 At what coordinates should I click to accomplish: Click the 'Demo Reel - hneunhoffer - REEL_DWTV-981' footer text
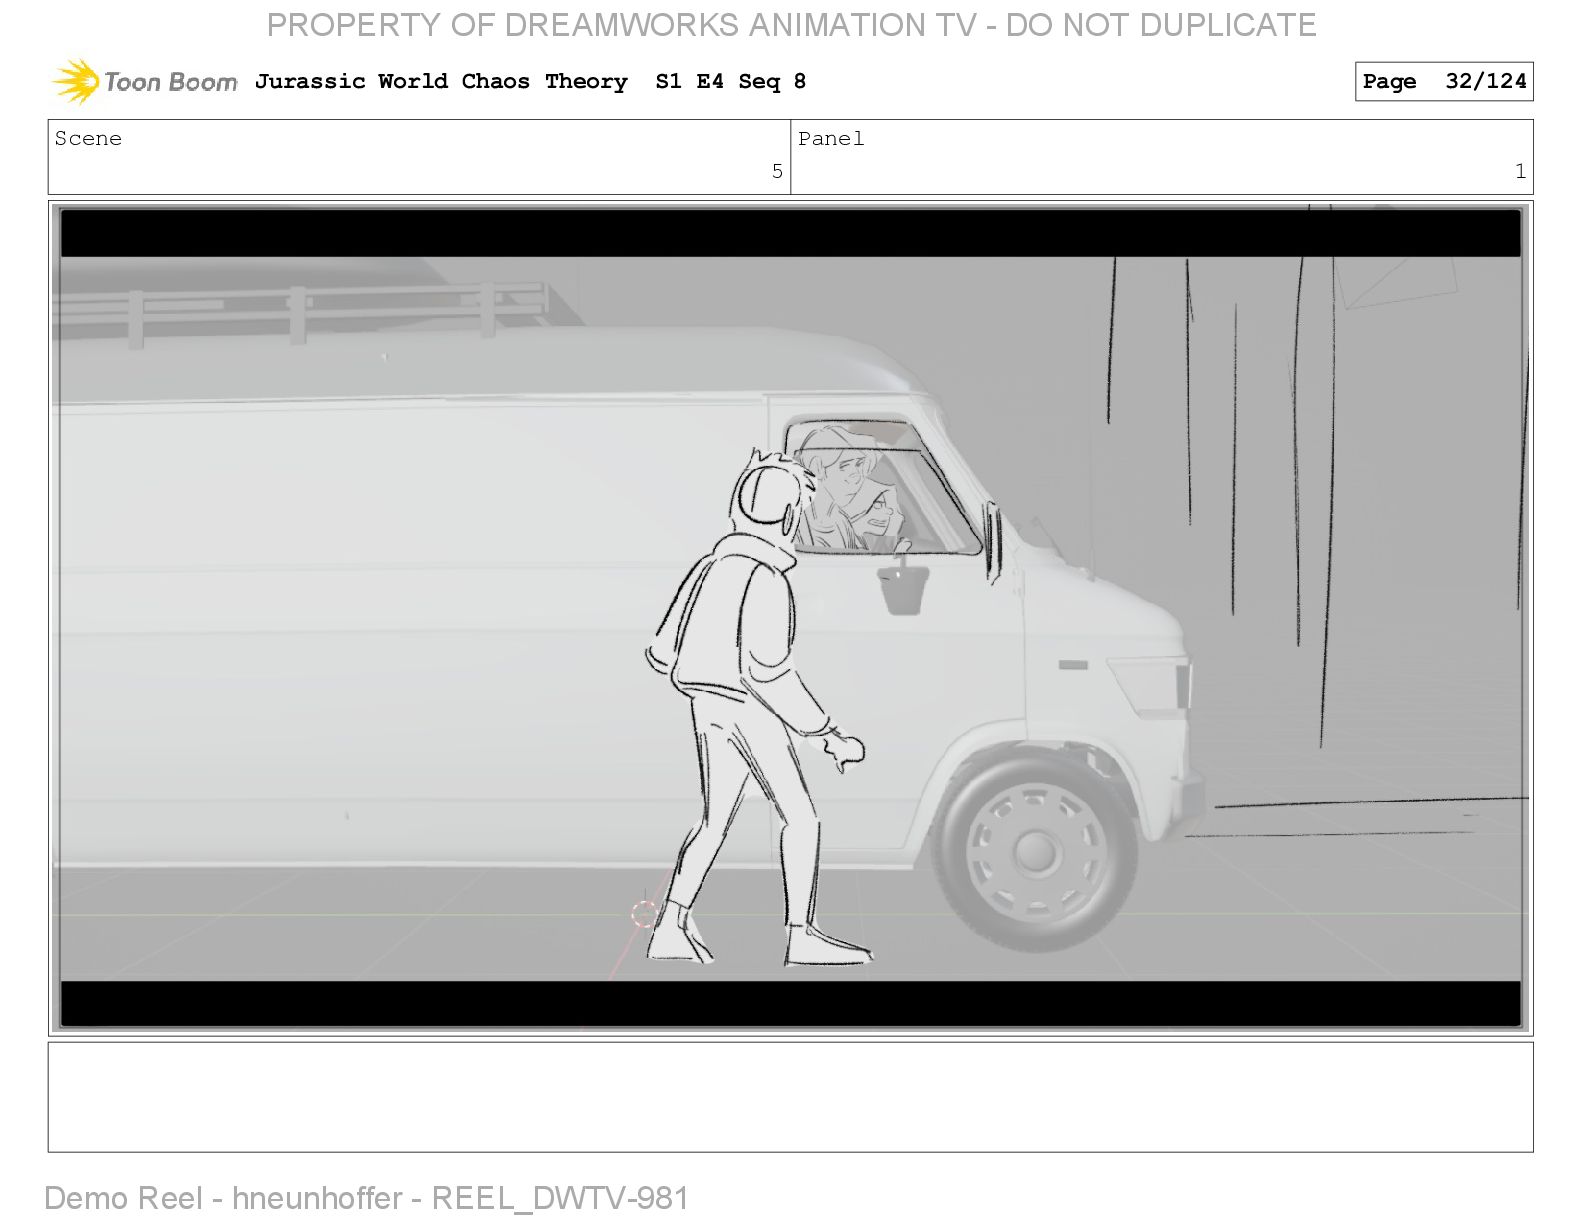coord(367,1197)
